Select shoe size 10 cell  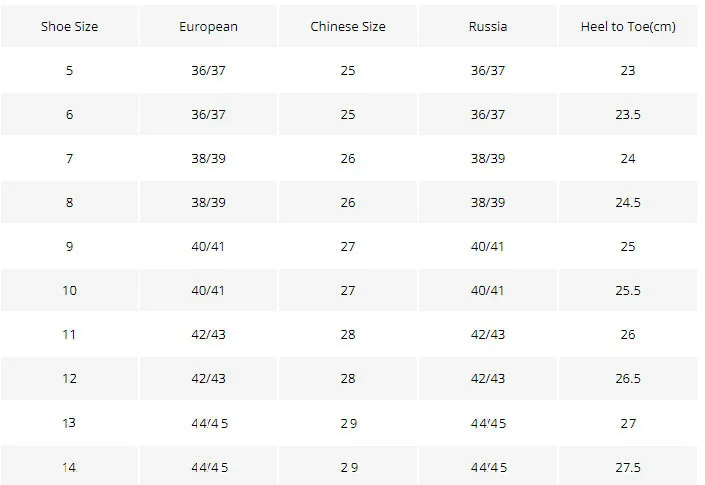click(x=69, y=290)
